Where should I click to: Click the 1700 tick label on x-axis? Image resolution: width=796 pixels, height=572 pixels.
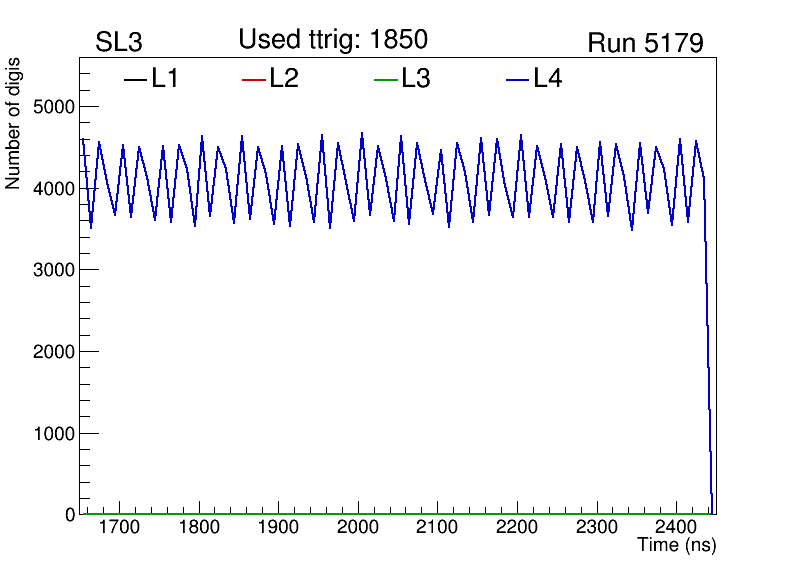119,527
